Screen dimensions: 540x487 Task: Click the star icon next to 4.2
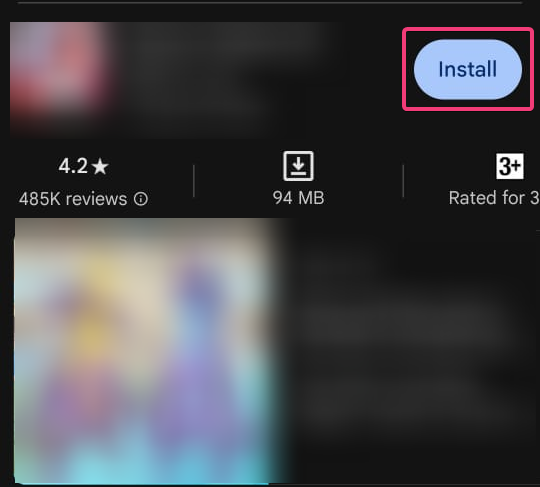(x=101, y=166)
